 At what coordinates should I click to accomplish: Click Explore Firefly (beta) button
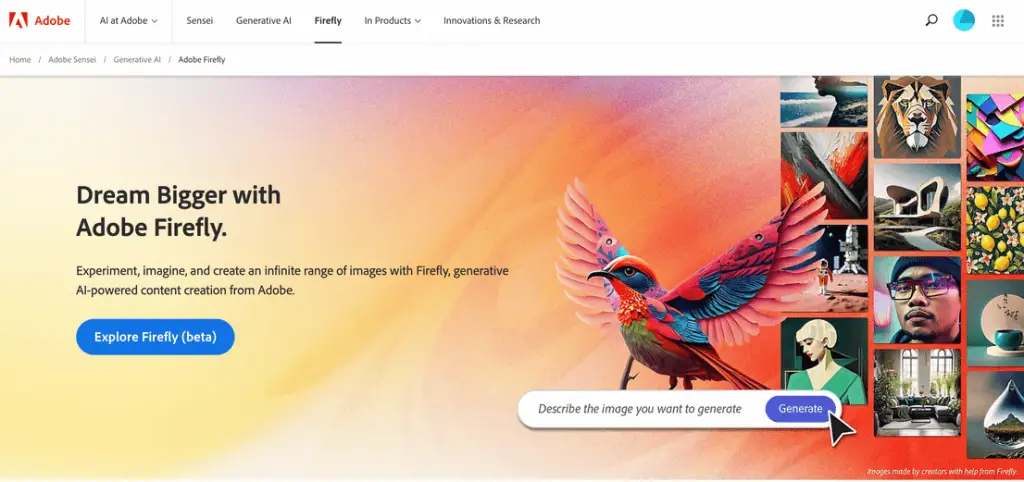(155, 337)
